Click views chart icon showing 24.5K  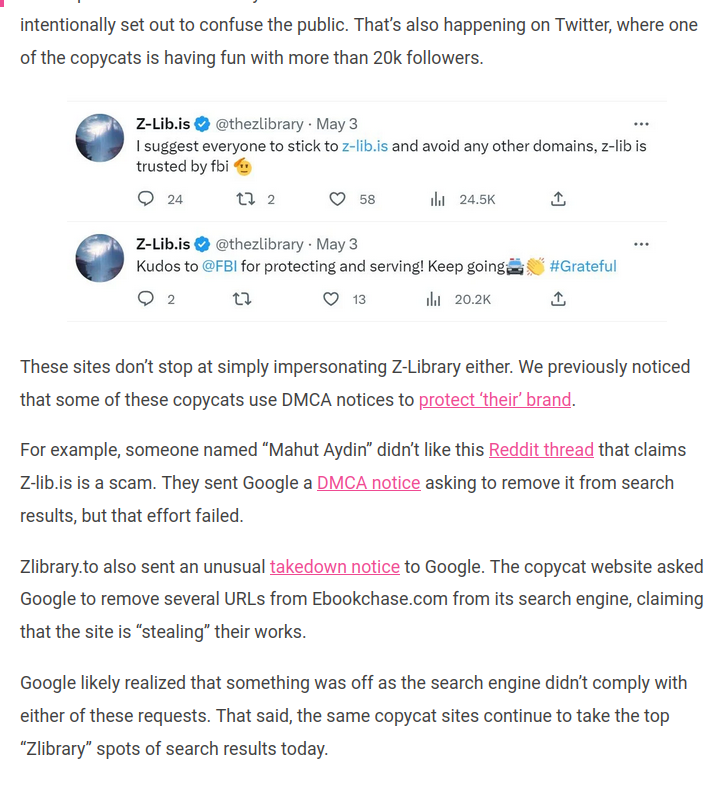437,199
